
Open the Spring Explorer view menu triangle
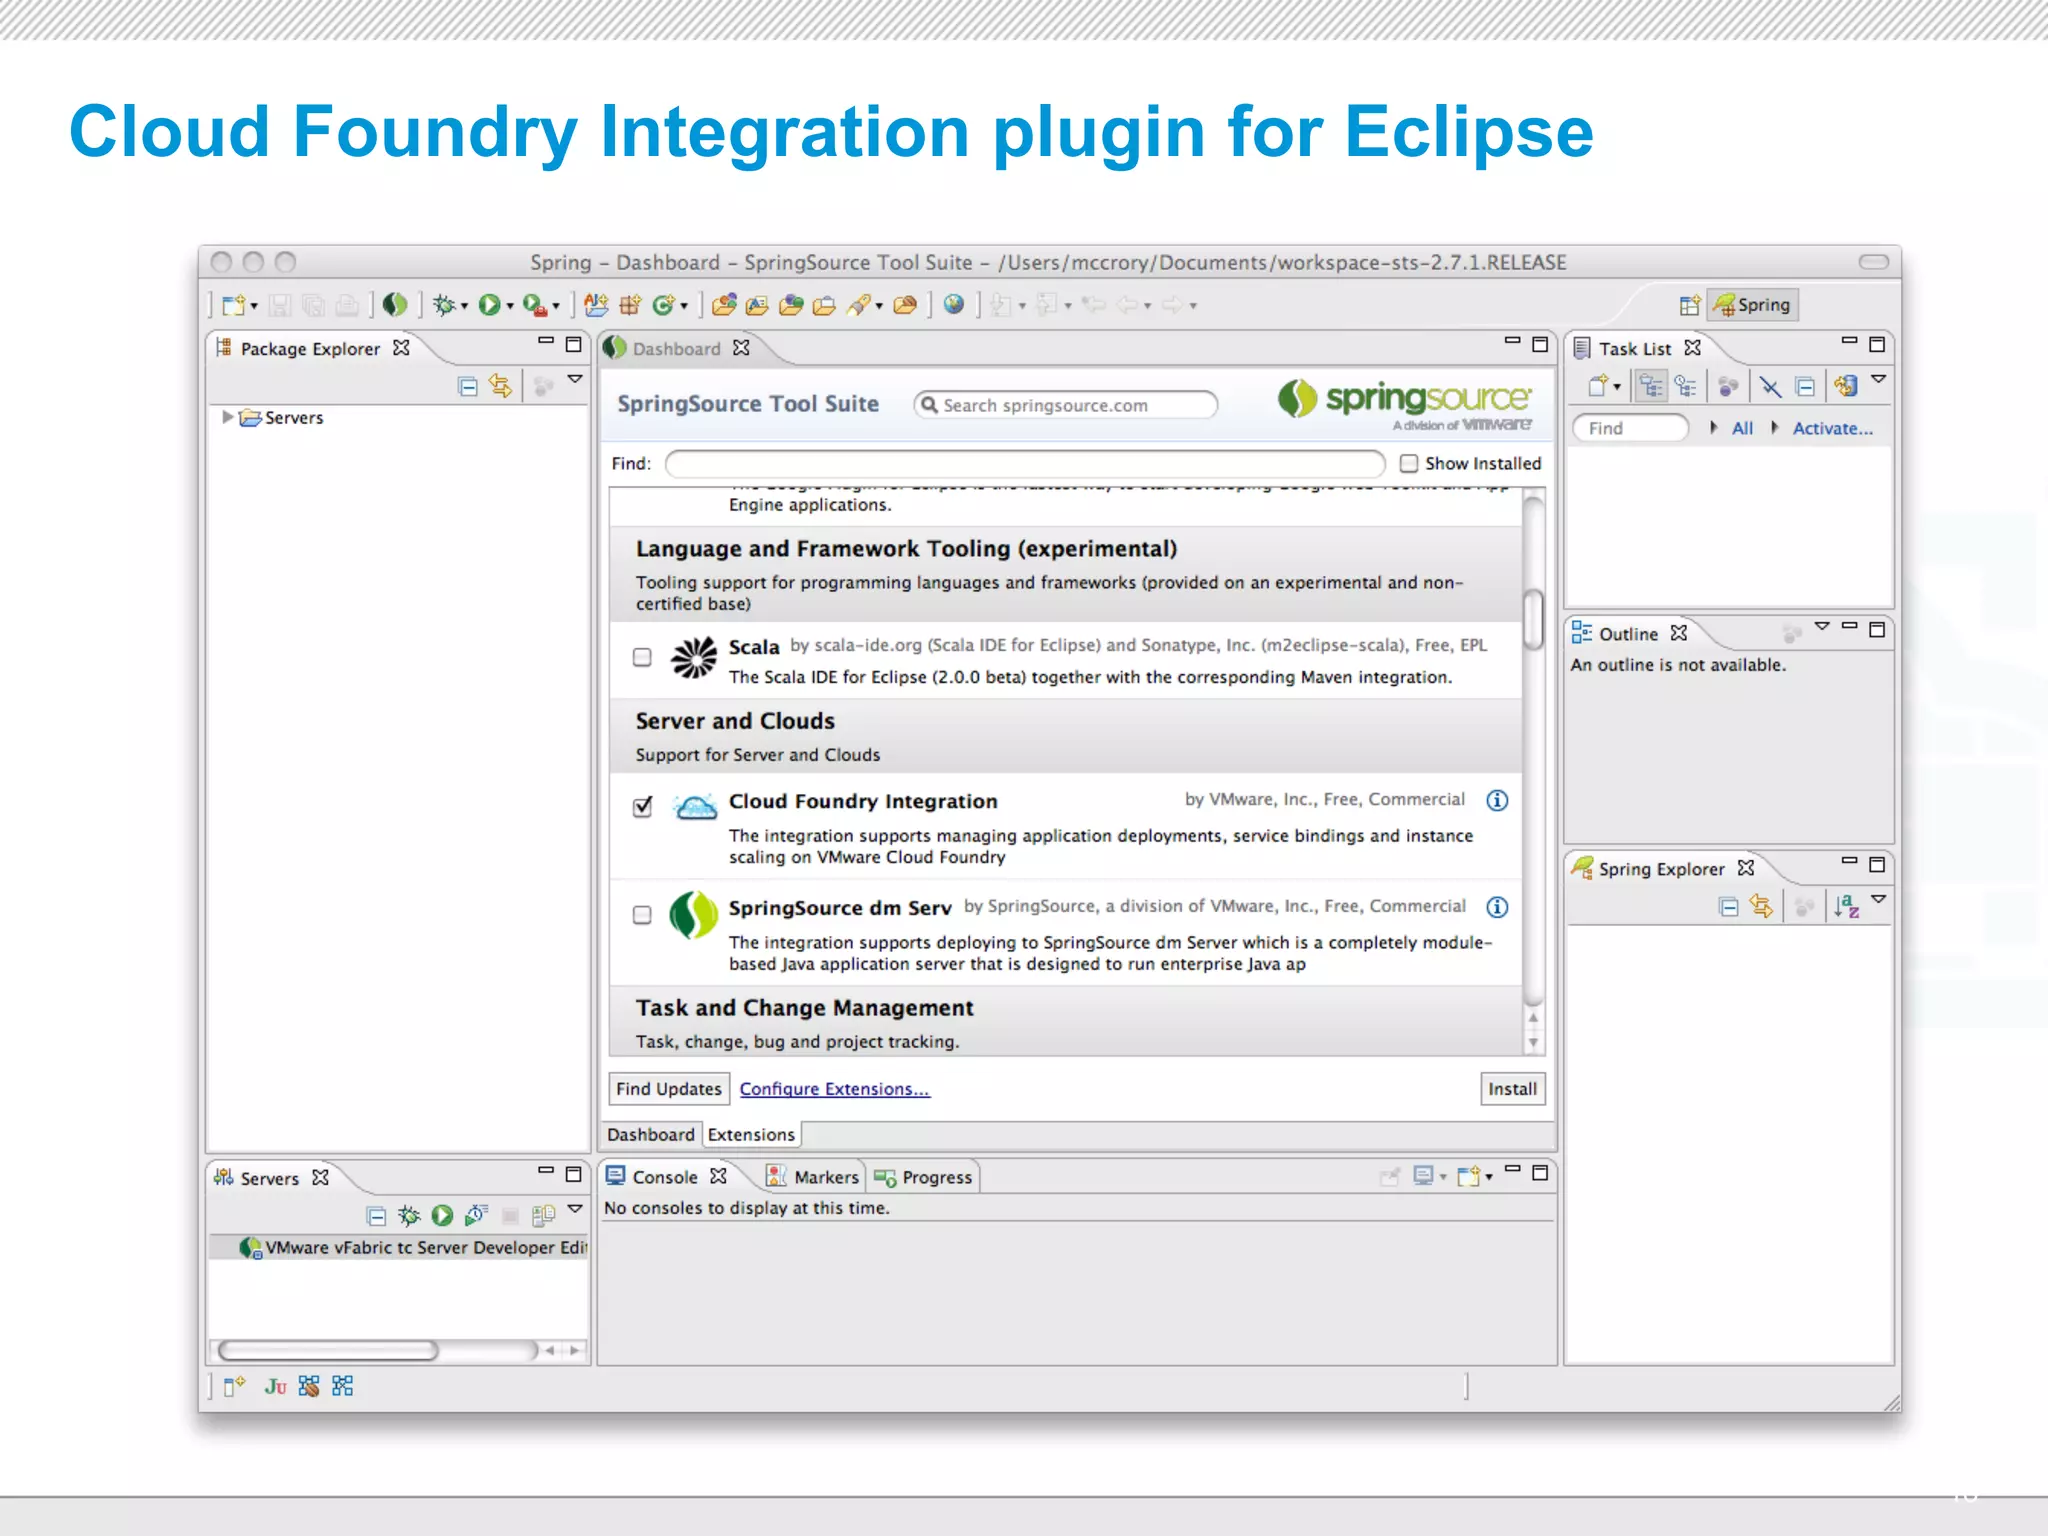(1879, 899)
